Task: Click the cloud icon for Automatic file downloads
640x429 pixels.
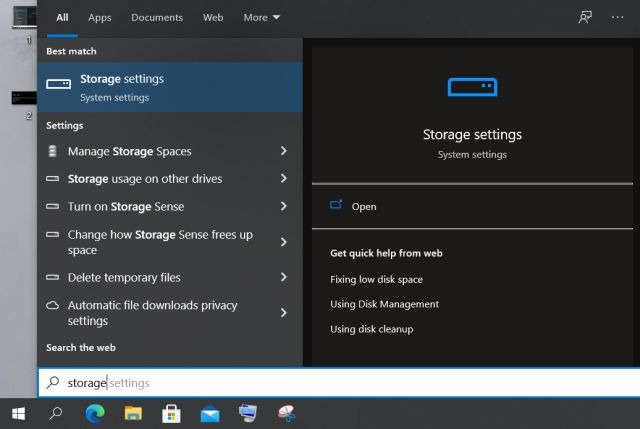Action: click(52, 305)
